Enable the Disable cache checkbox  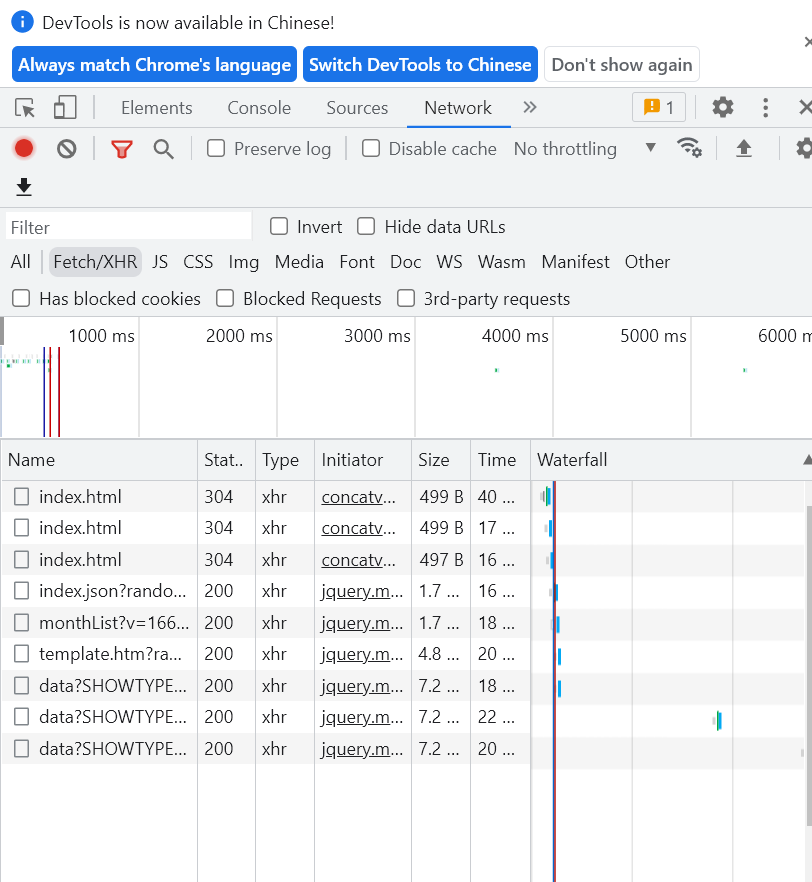click(x=371, y=148)
